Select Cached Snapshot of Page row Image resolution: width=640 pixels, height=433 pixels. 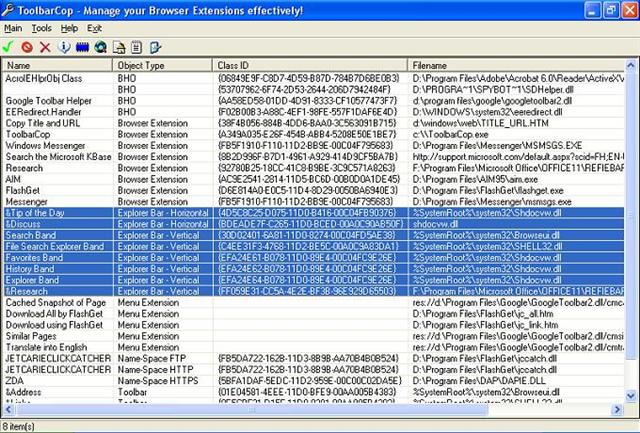(313, 303)
